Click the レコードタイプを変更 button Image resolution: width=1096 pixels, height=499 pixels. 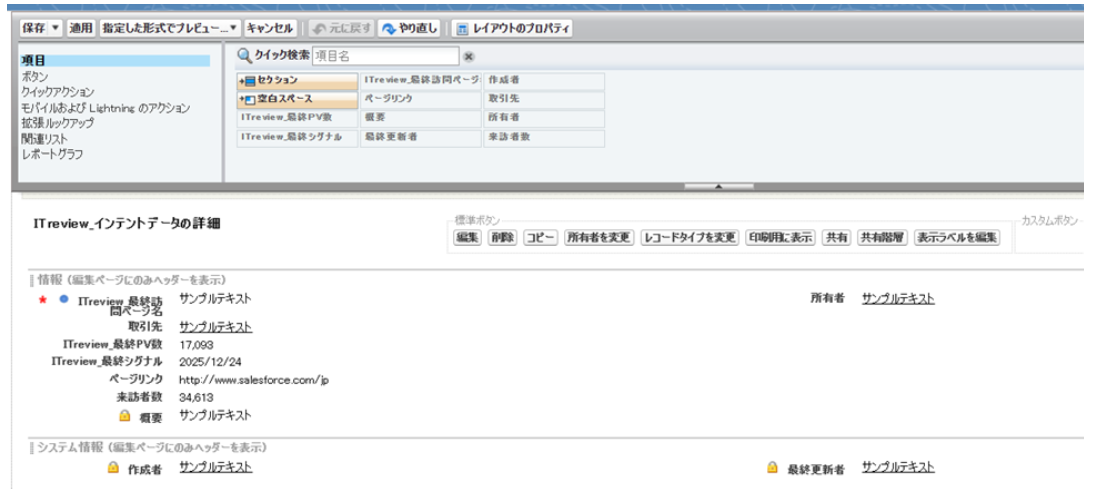(x=689, y=238)
